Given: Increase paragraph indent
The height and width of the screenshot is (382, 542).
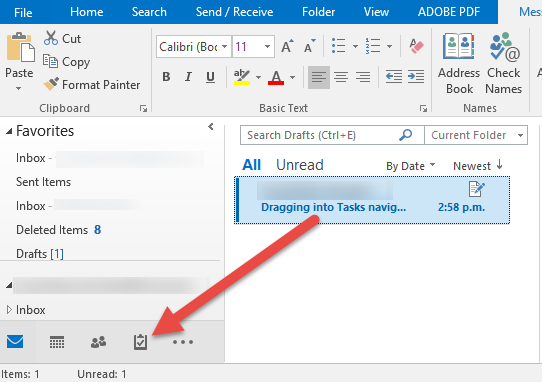Looking at the screenshot, I should 416,76.
